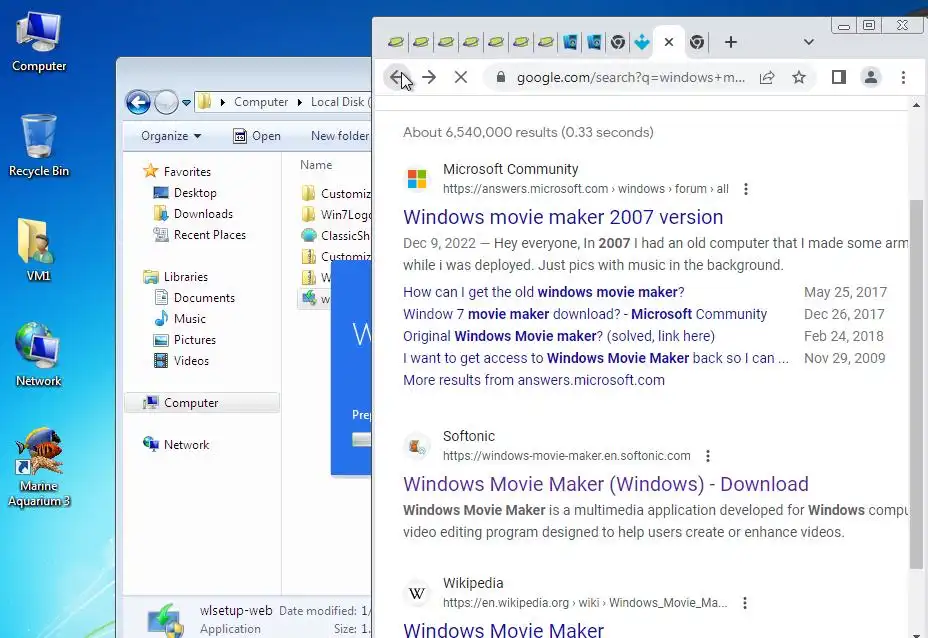Switch to the Chrome-icon tab after active tab
This screenshot has width=928, height=638.
click(697, 42)
